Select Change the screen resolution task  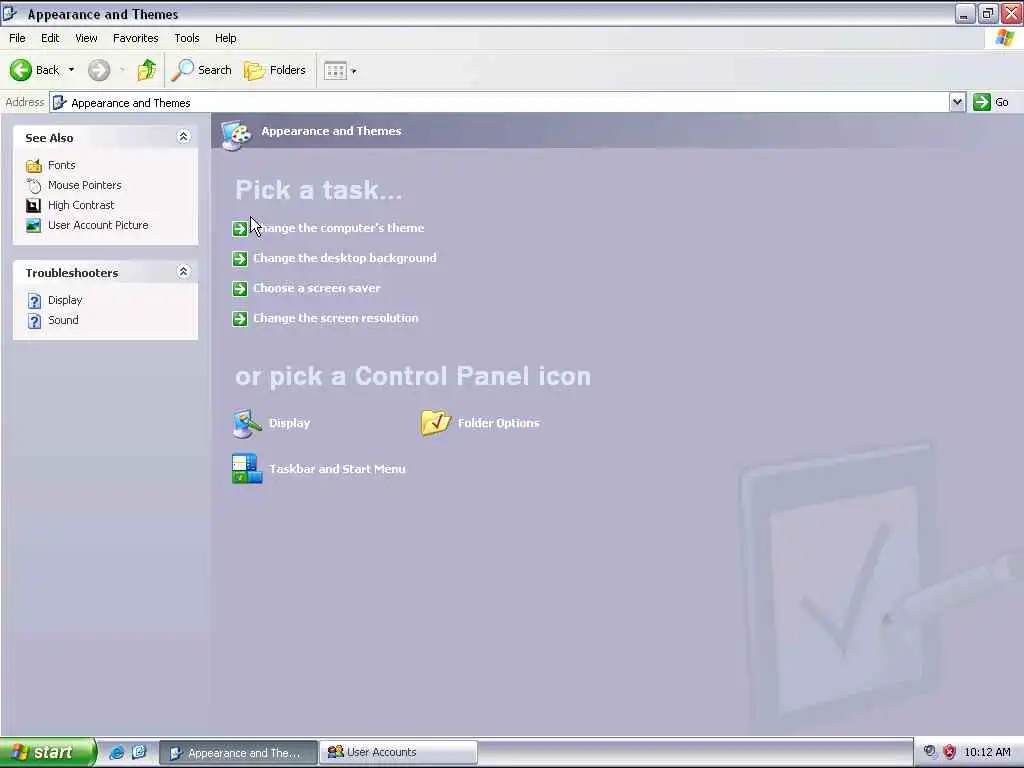point(336,318)
